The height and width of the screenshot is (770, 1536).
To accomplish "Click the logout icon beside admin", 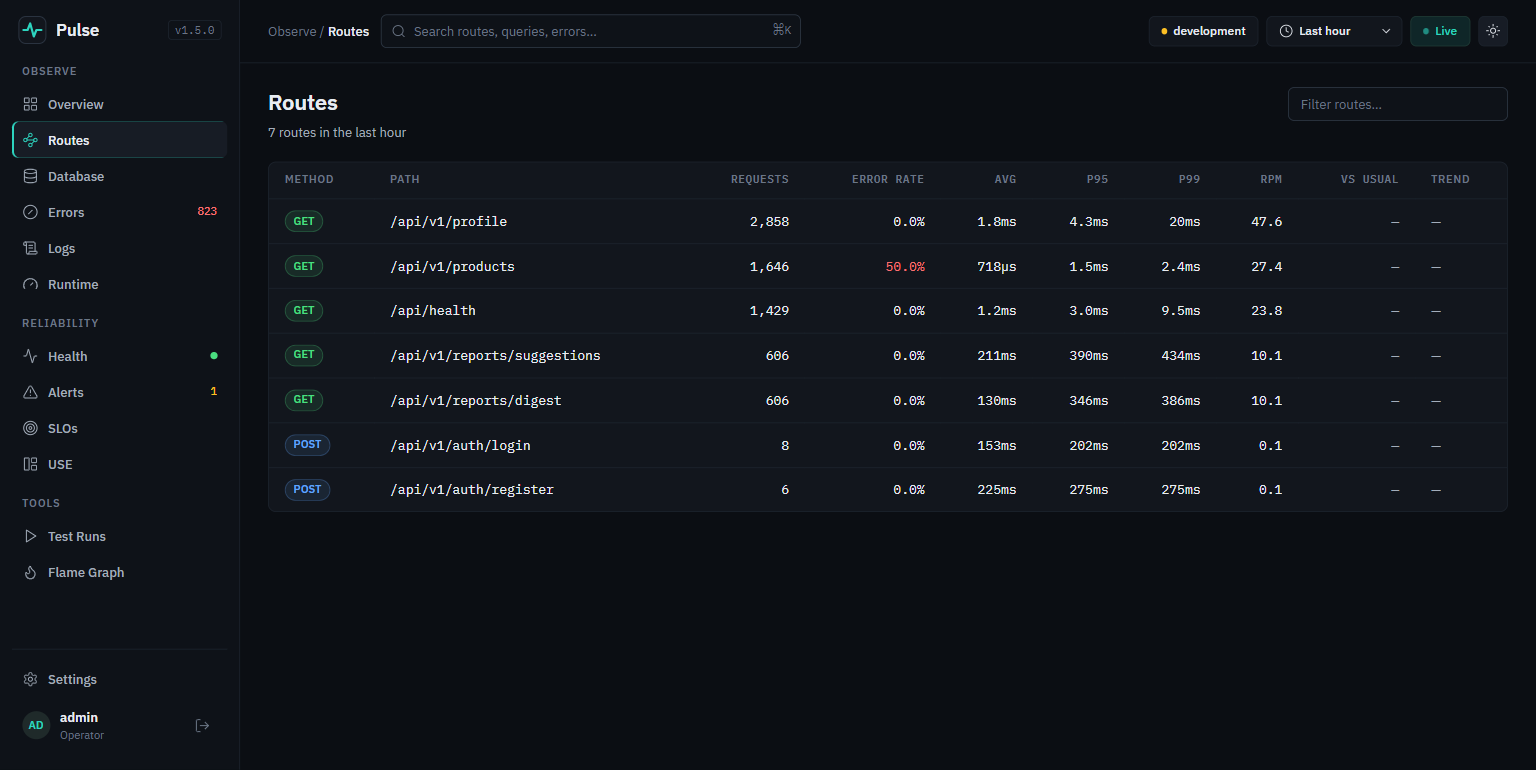I will pyautogui.click(x=202, y=725).
